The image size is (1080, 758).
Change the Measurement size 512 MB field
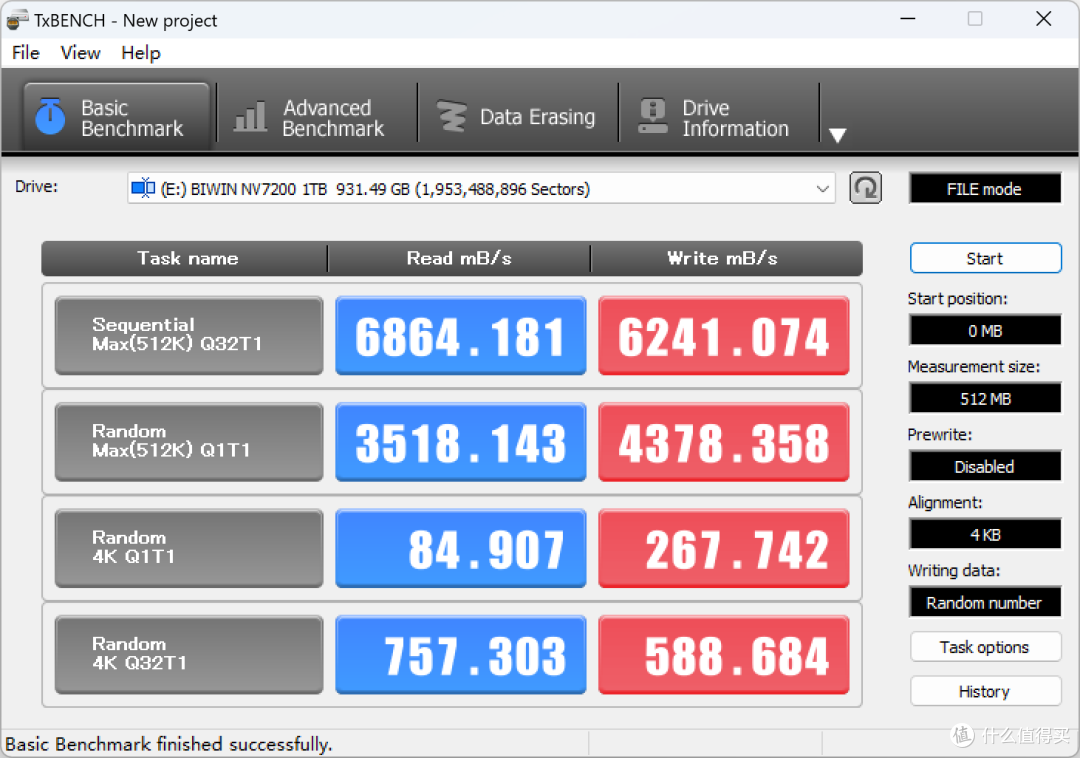(x=985, y=399)
